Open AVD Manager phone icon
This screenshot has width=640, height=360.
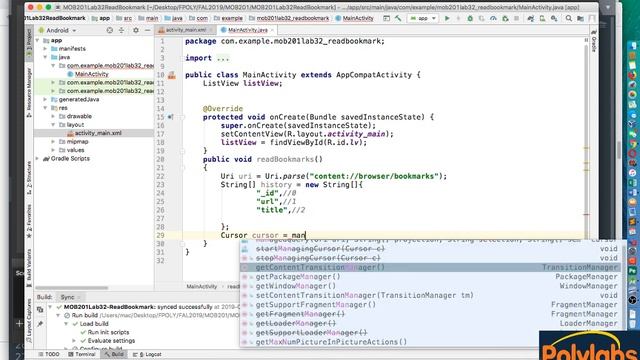coord(542,18)
